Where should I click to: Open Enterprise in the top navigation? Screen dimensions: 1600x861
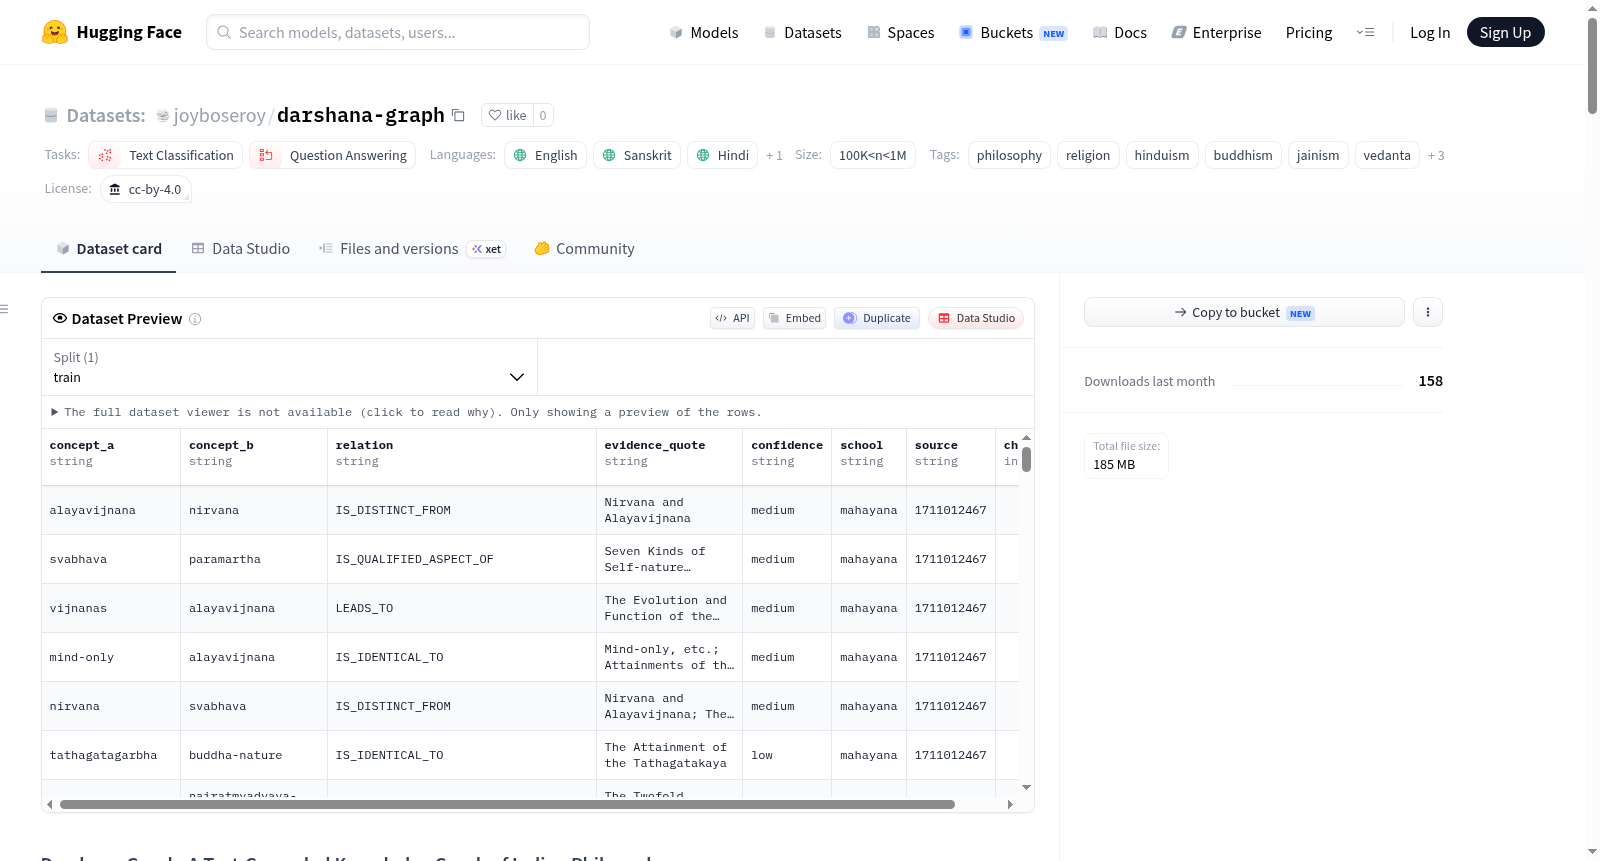pos(1216,32)
